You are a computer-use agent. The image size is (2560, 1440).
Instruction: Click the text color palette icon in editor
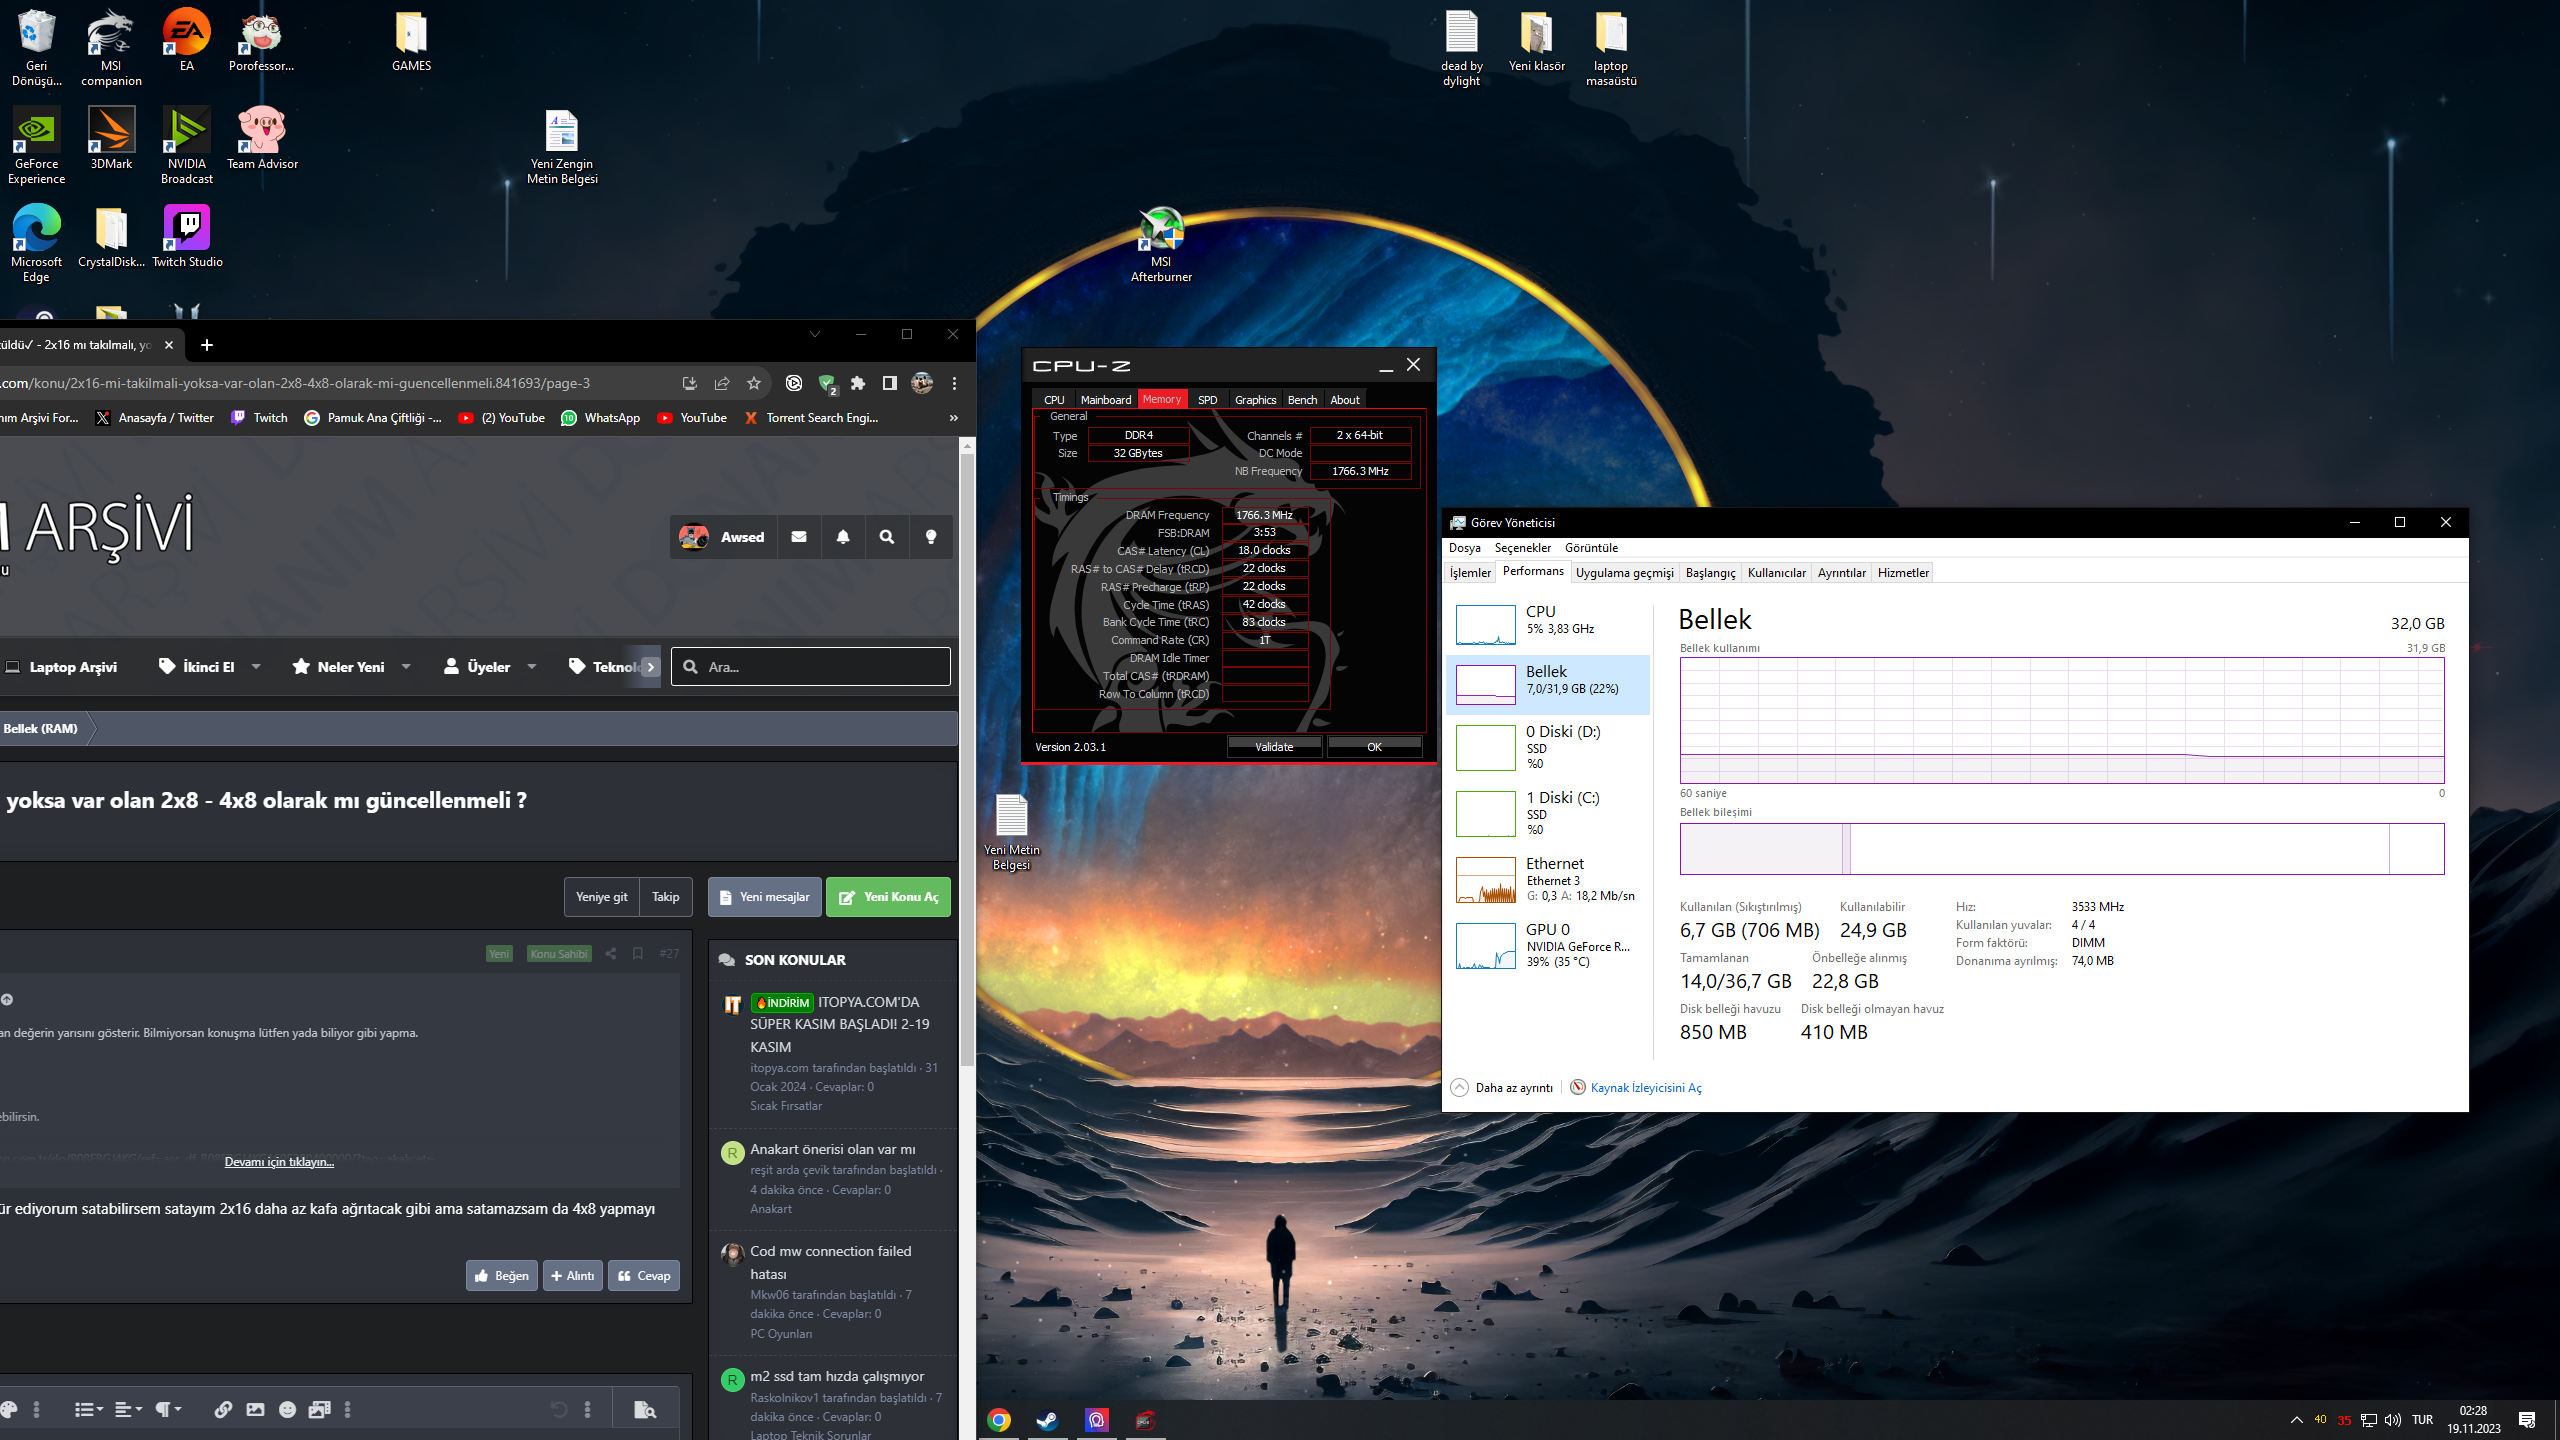(x=9, y=1410)
